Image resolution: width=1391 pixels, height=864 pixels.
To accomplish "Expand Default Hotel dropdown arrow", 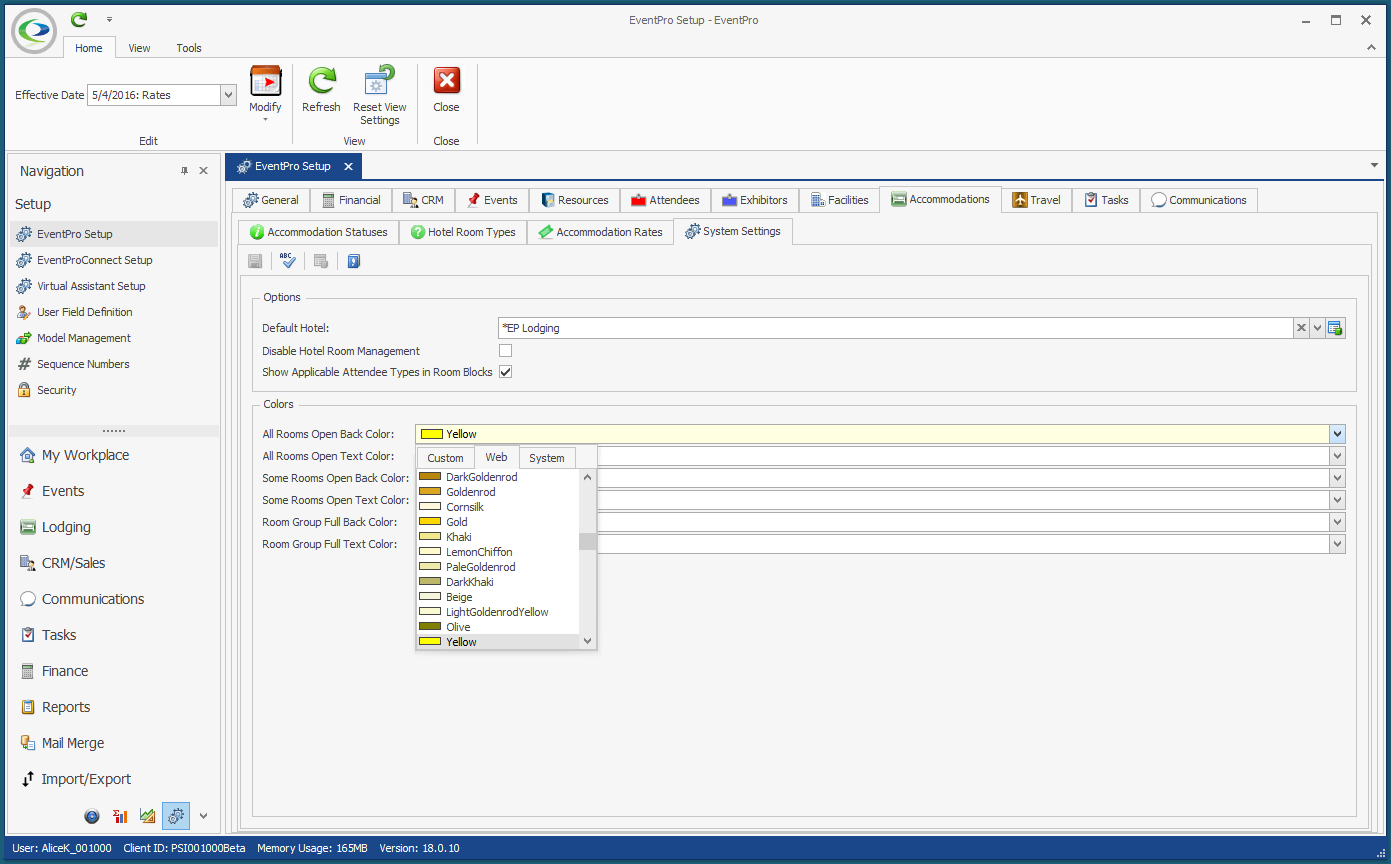I will tap(1318, 328).
